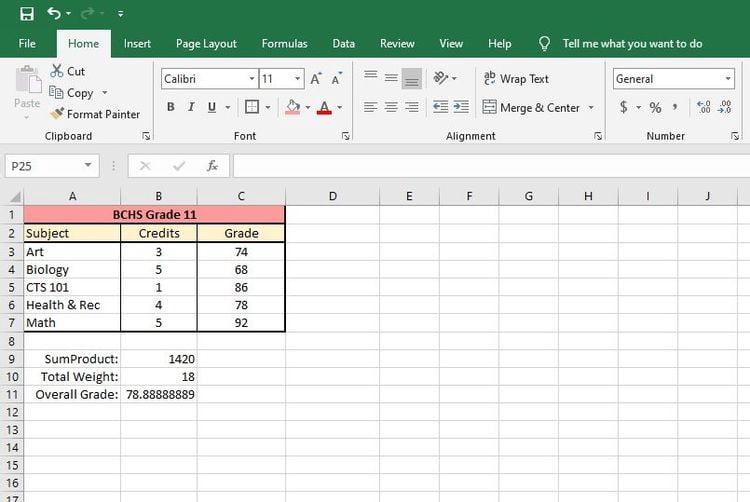
Task: Click into the formula bar
Action: (x=491, y=166)
